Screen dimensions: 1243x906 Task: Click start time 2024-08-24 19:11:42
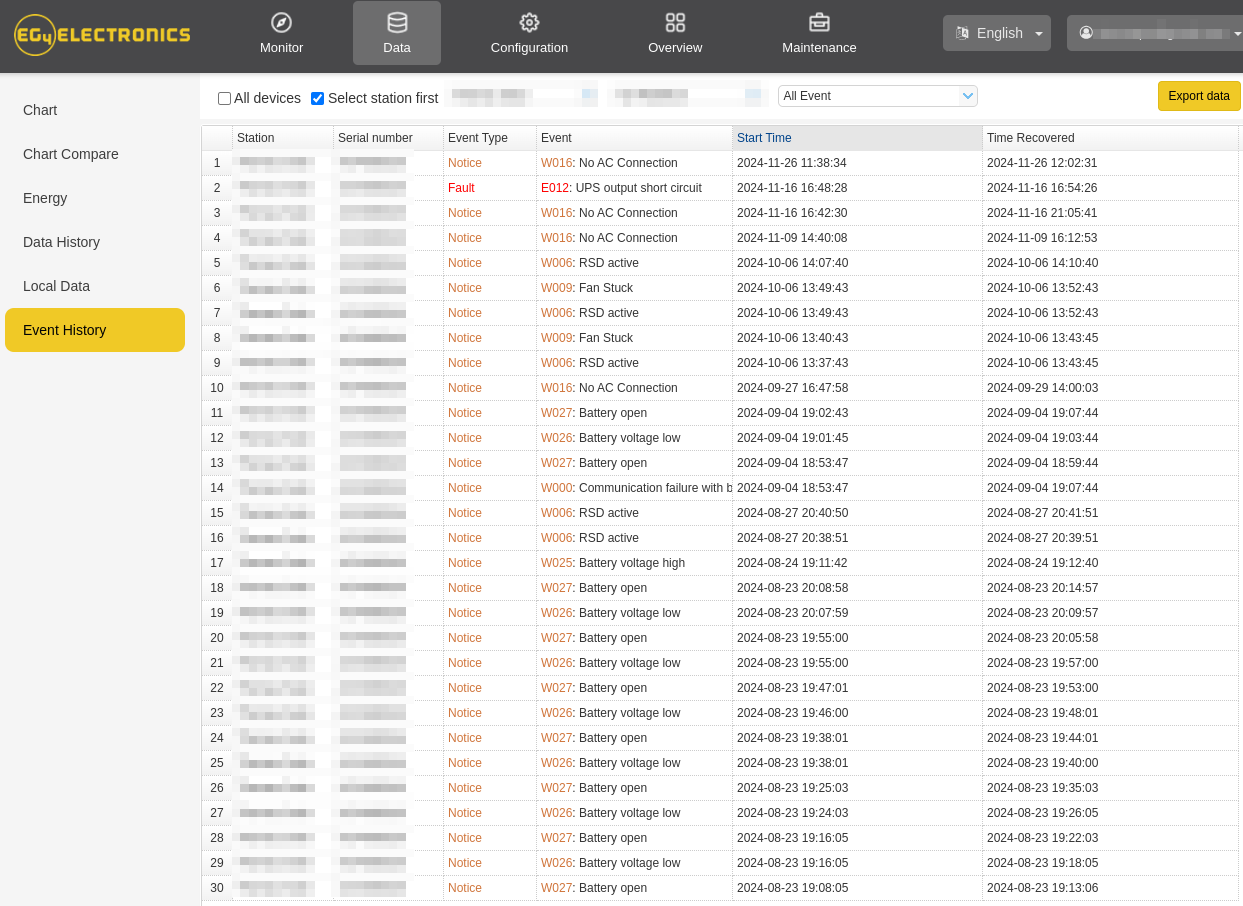tap(792, 563)
